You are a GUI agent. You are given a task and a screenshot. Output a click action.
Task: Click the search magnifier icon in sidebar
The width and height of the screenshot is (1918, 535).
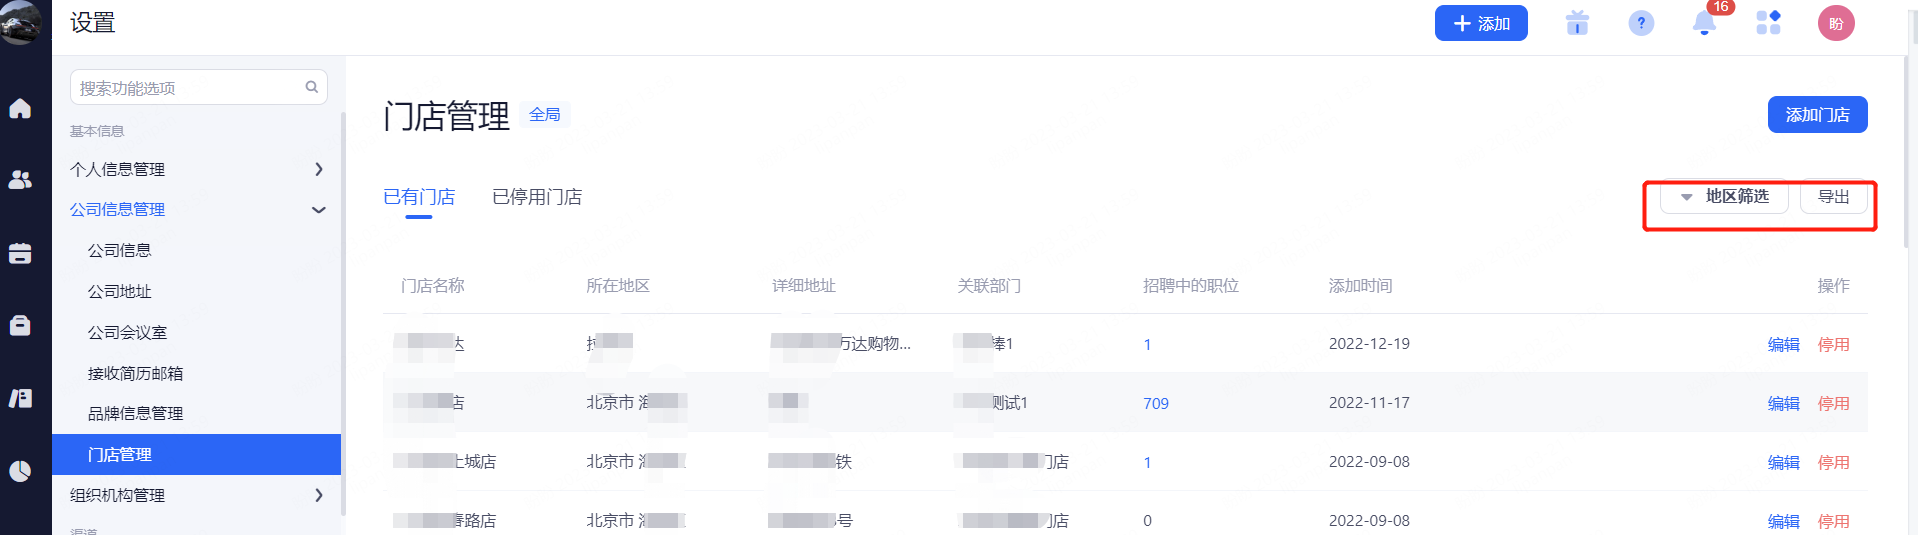pyautogui.click(x=312, y=87)
